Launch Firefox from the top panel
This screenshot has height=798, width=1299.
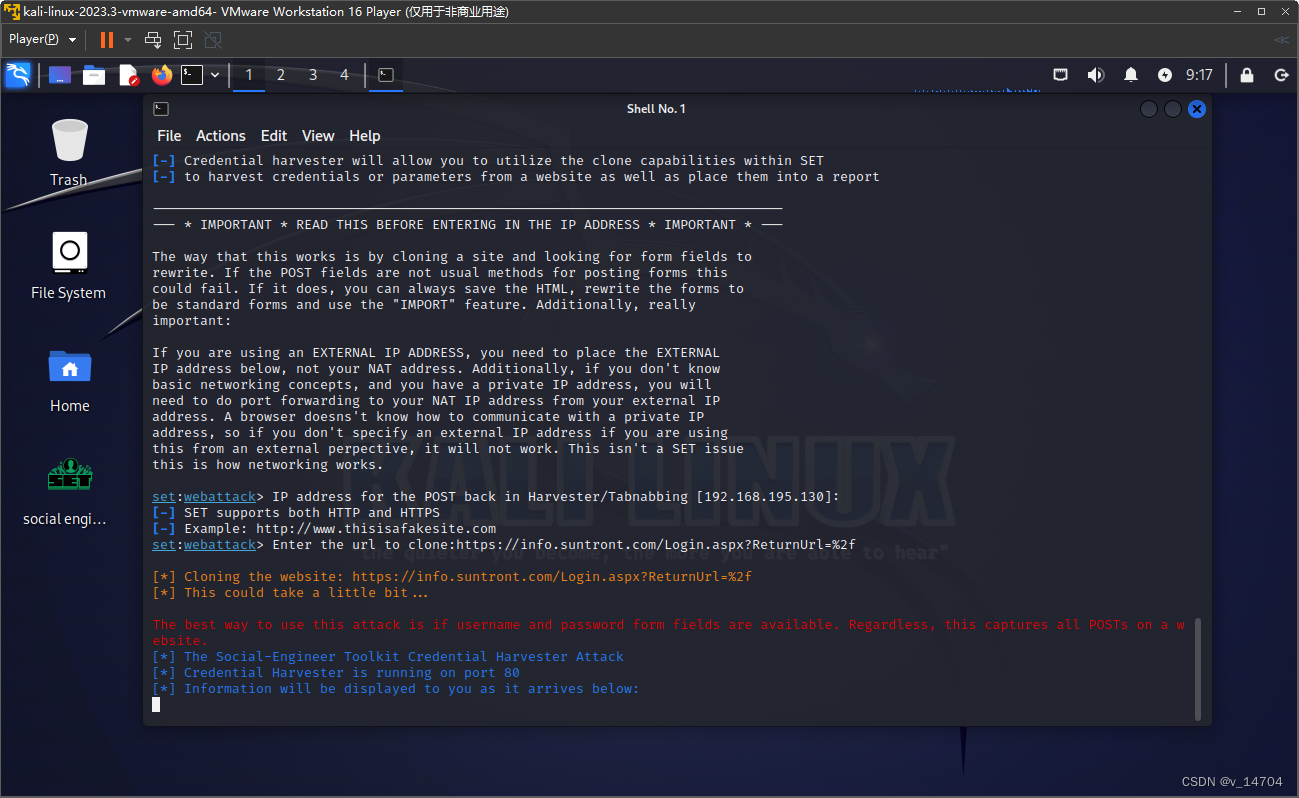click(x=162, y=75)
